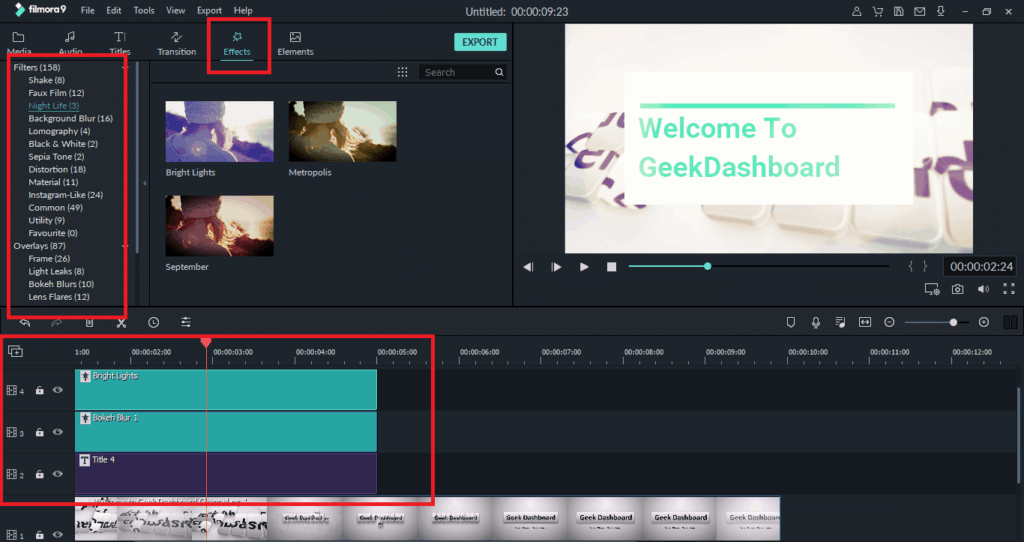Toggle lock on track 2
The height and width of the screenshot is (542, 1024).
(x=39, y=474)
